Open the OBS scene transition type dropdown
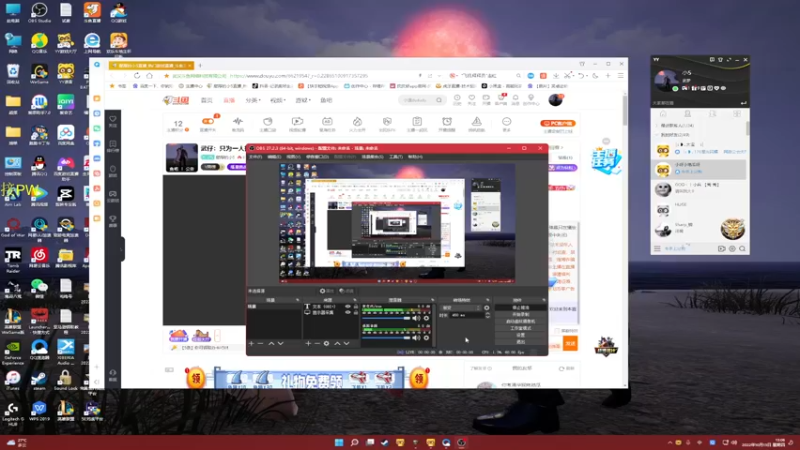 pos(462,308)
